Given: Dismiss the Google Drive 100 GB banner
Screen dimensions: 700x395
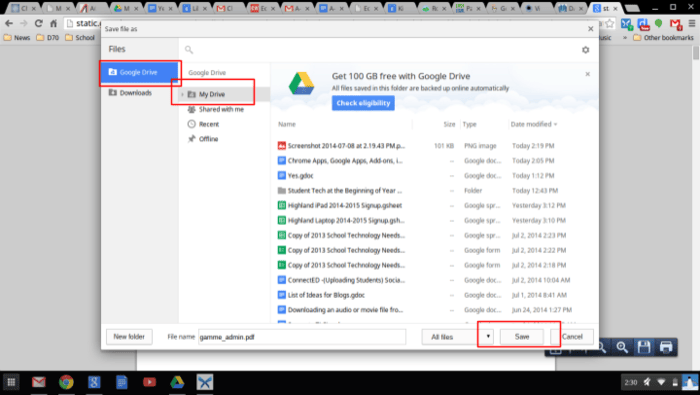Looking at the screenshot, I should tap(588, 74).
